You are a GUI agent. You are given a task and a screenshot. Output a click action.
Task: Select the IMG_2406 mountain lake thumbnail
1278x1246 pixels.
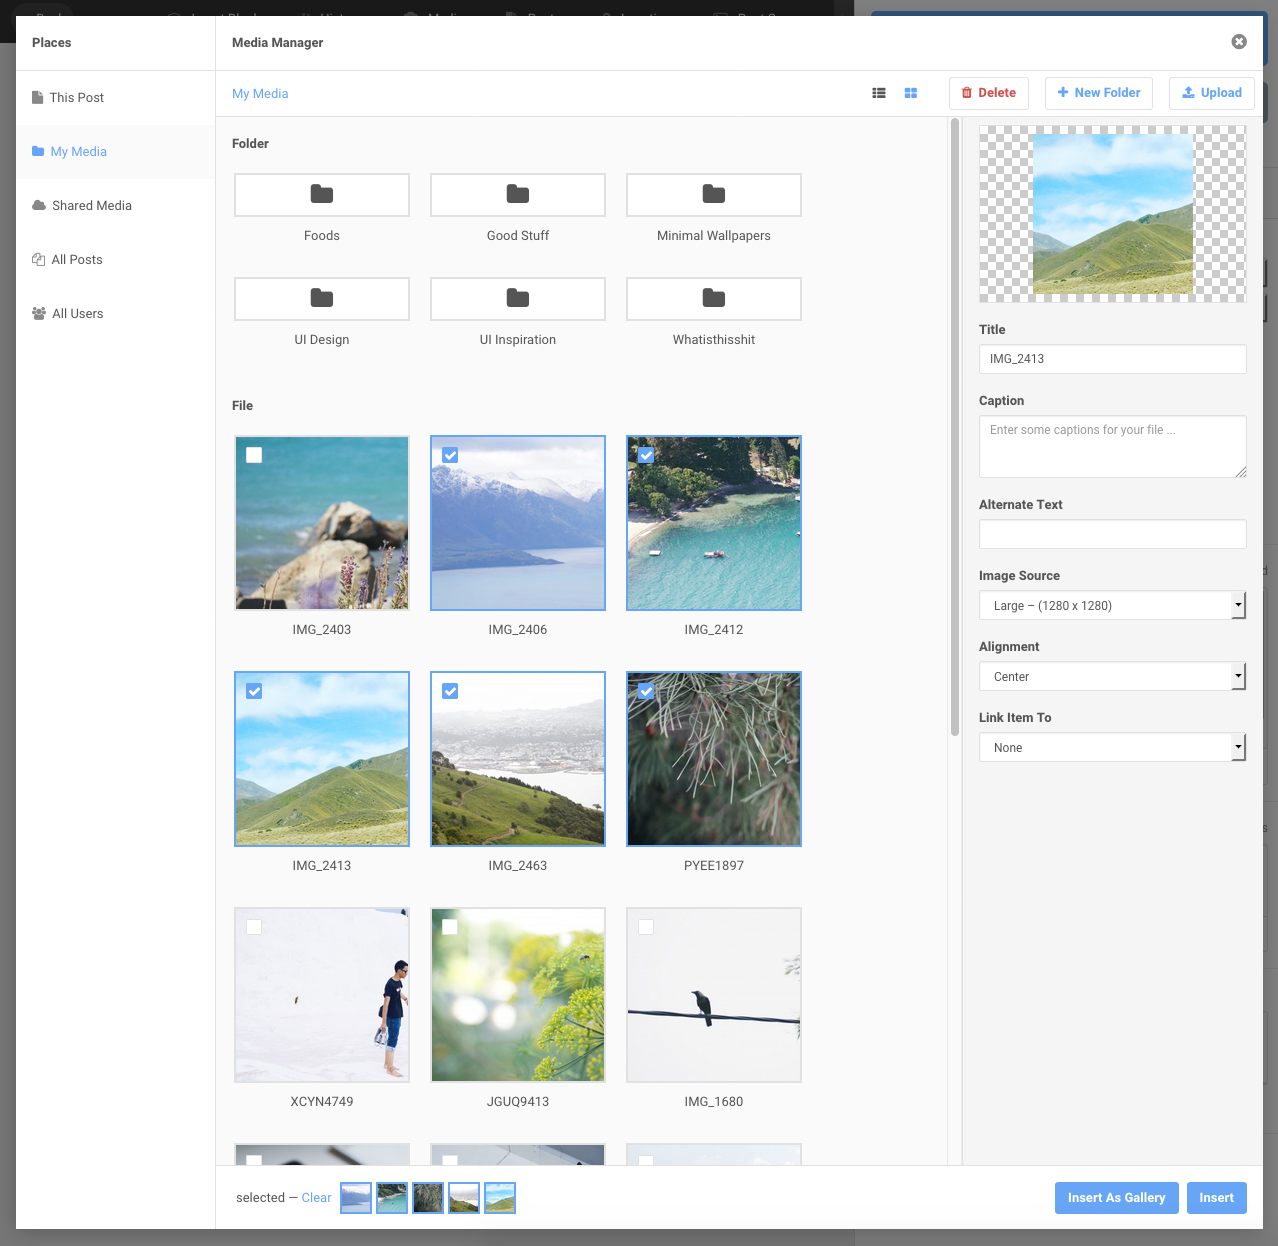tap(518, 523)
